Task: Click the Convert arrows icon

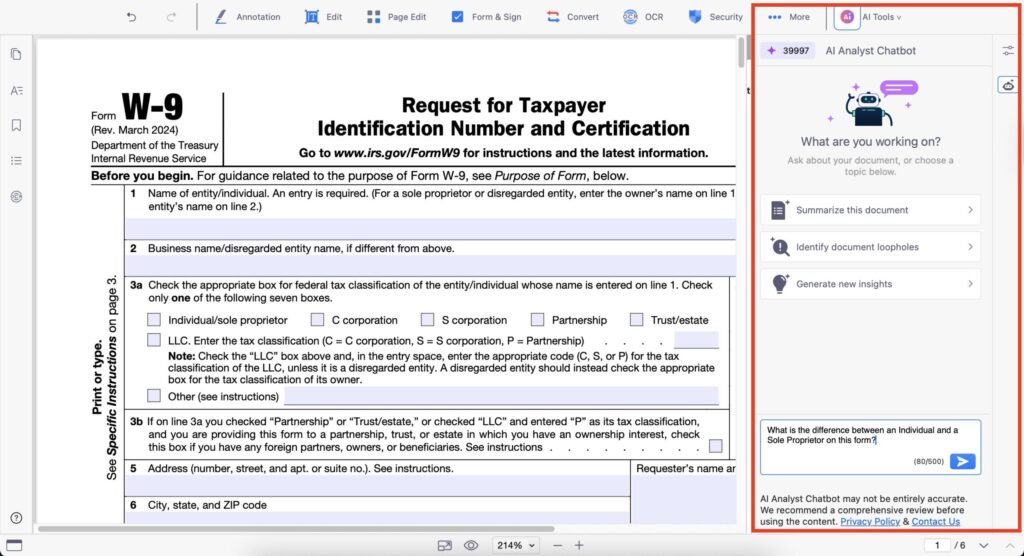Action: point(553,17)
